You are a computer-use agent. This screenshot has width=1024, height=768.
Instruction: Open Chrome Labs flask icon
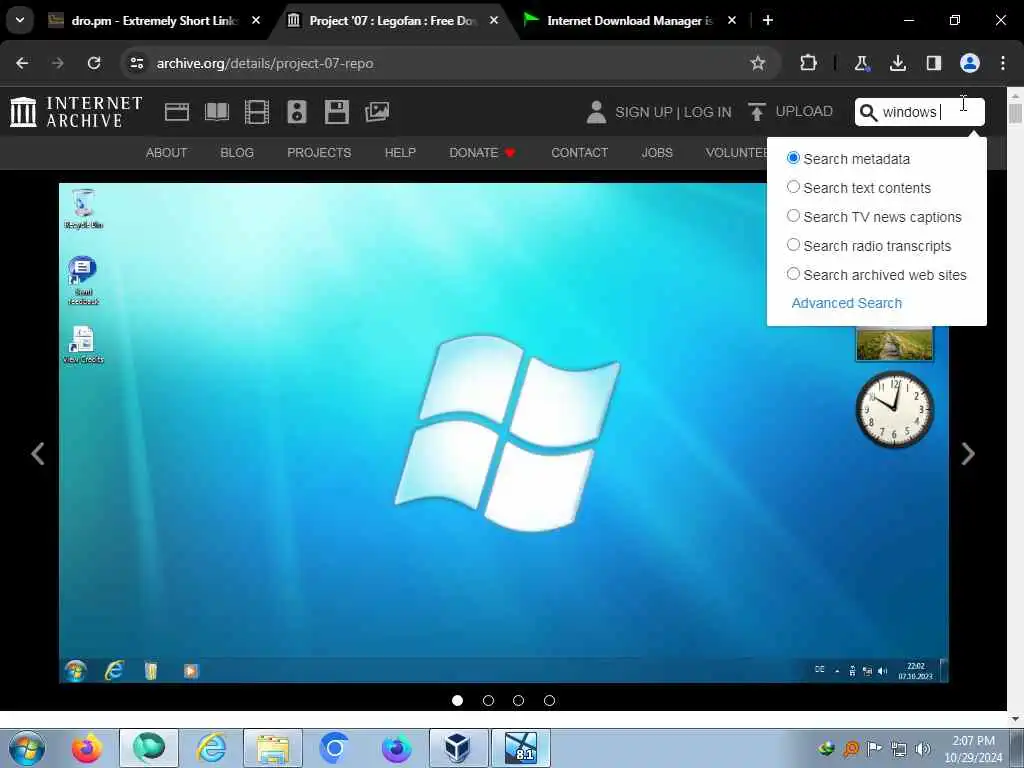861,63
